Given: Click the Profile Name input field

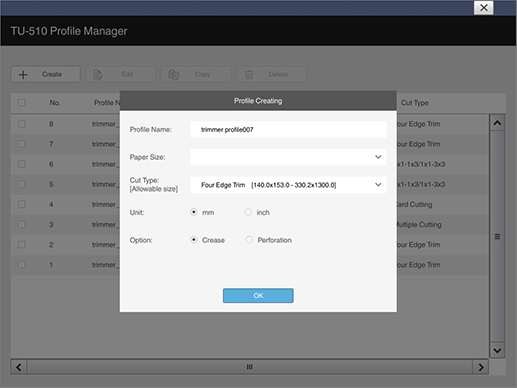Looking at the screenshot, I should (288, 129).
